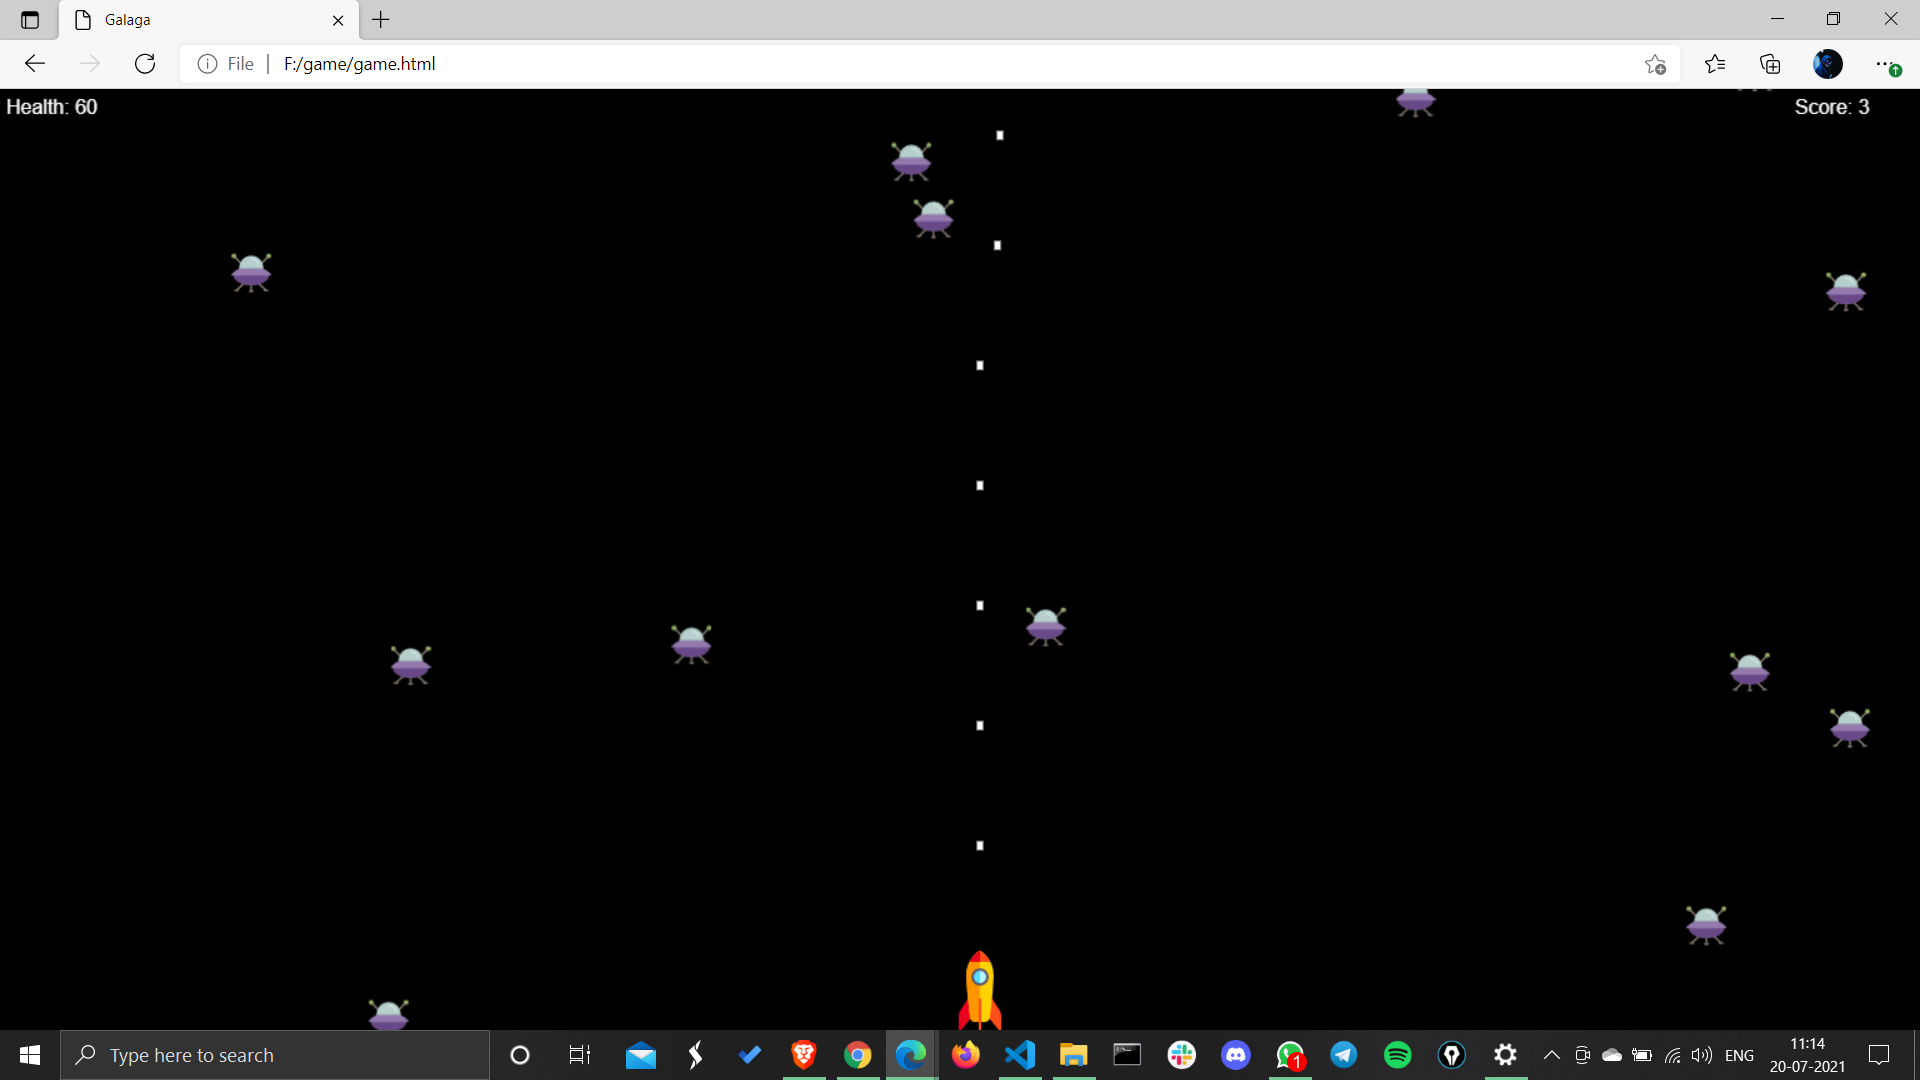This screenshot has width=1920, height=1080.
Task: Open Visual Studio Code from taskbar
Action: 1019,1055
